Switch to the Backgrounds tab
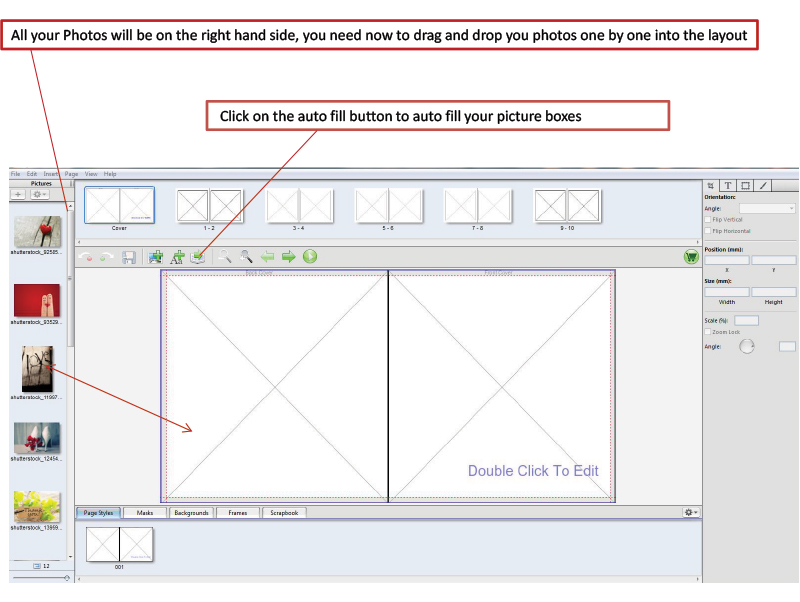Image resolution: width=800 pixels, height=602 pixels. [x=190, y=513]
